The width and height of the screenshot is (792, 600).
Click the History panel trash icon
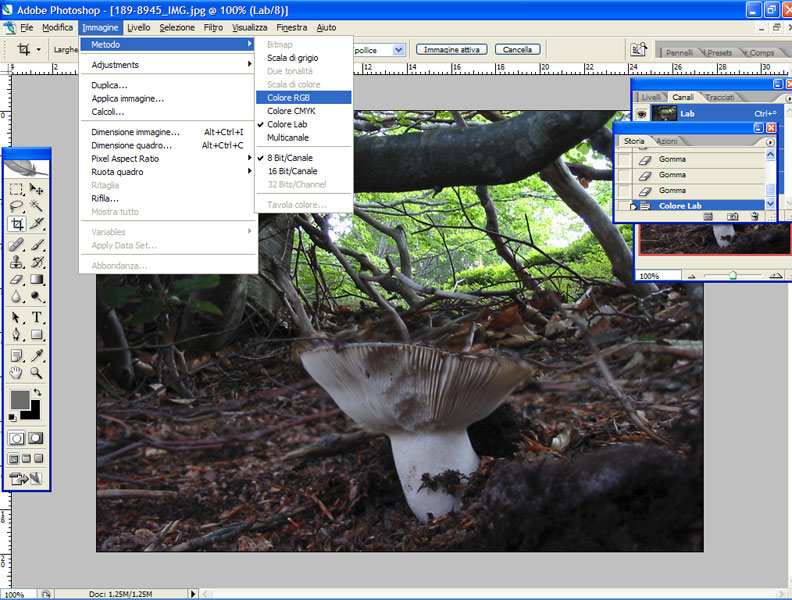pyautogui.click(x=756, y=215)
